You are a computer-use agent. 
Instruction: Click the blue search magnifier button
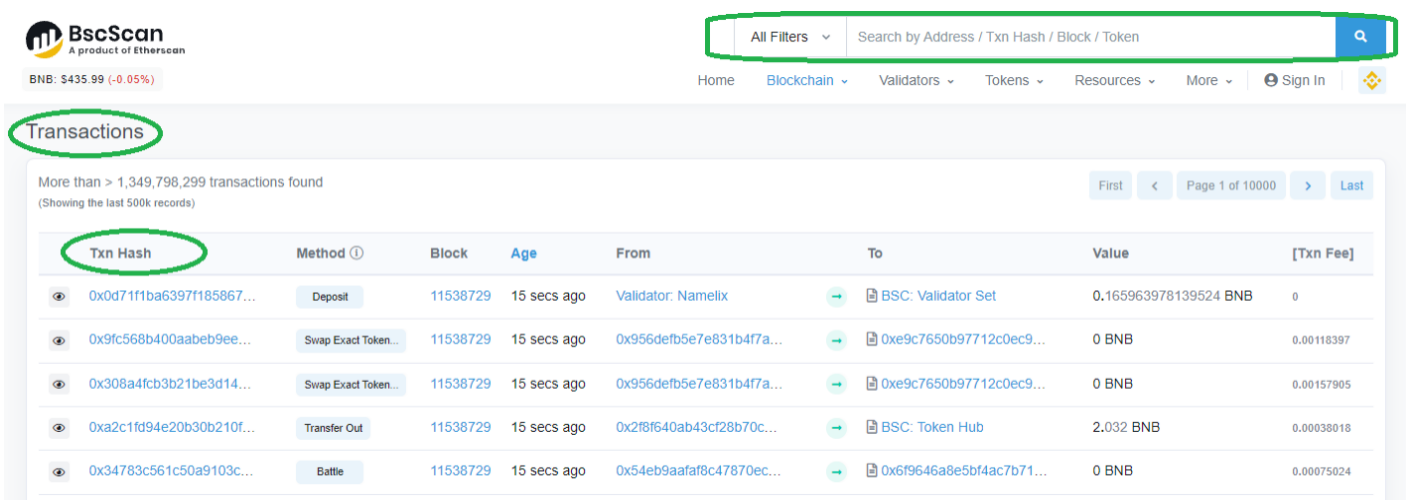pos(1360,37)
